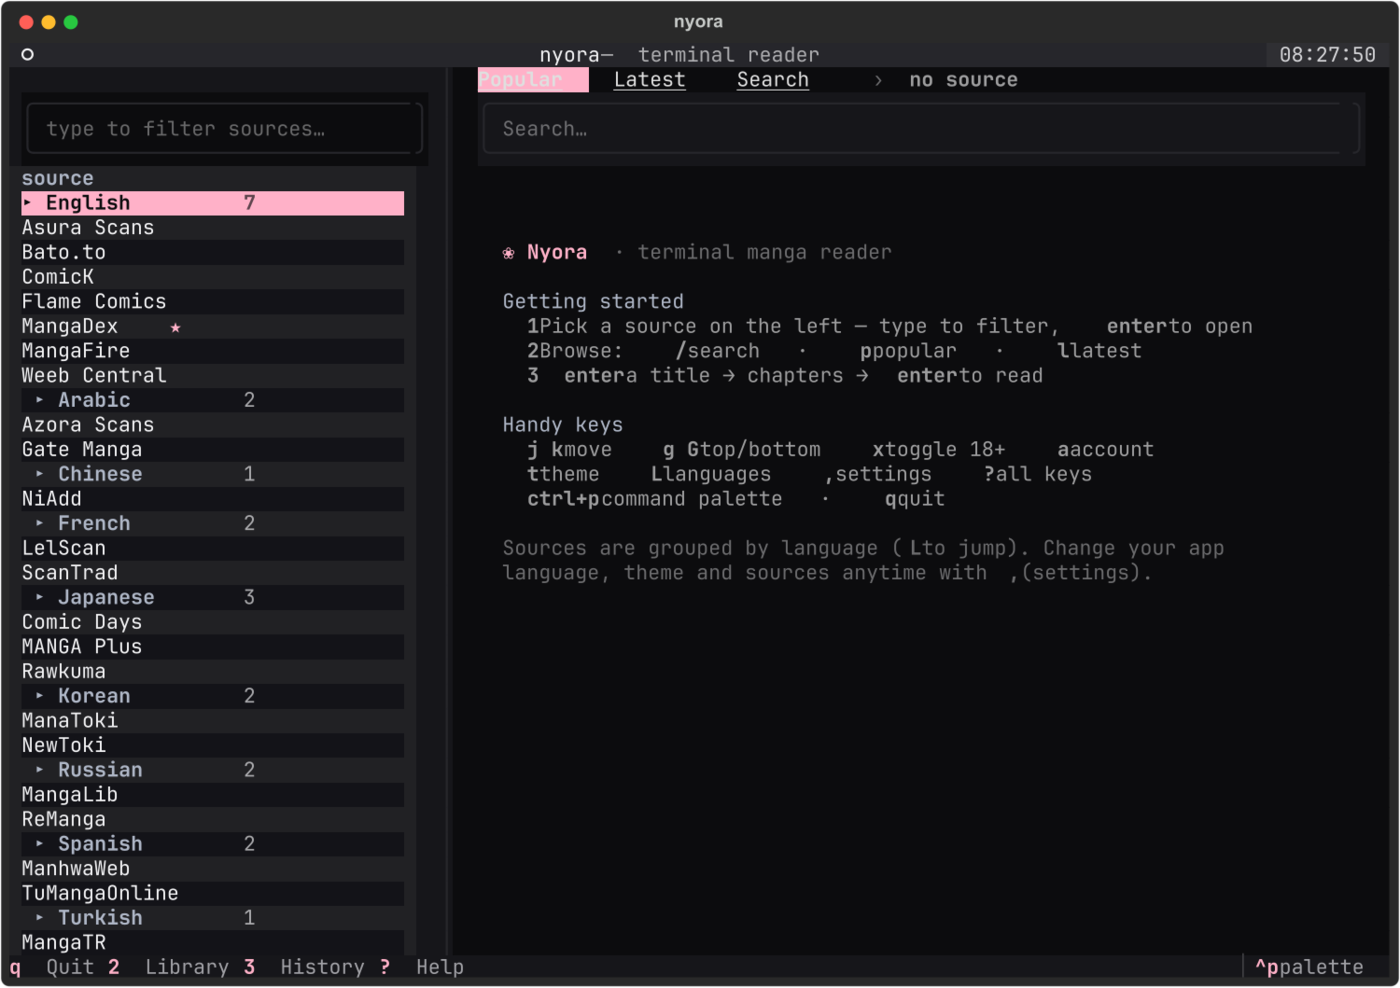Image resolution: width=1400 pixels, height=988 pixels.
Task: Click the /search browse hint
Action: coord(717,351)
